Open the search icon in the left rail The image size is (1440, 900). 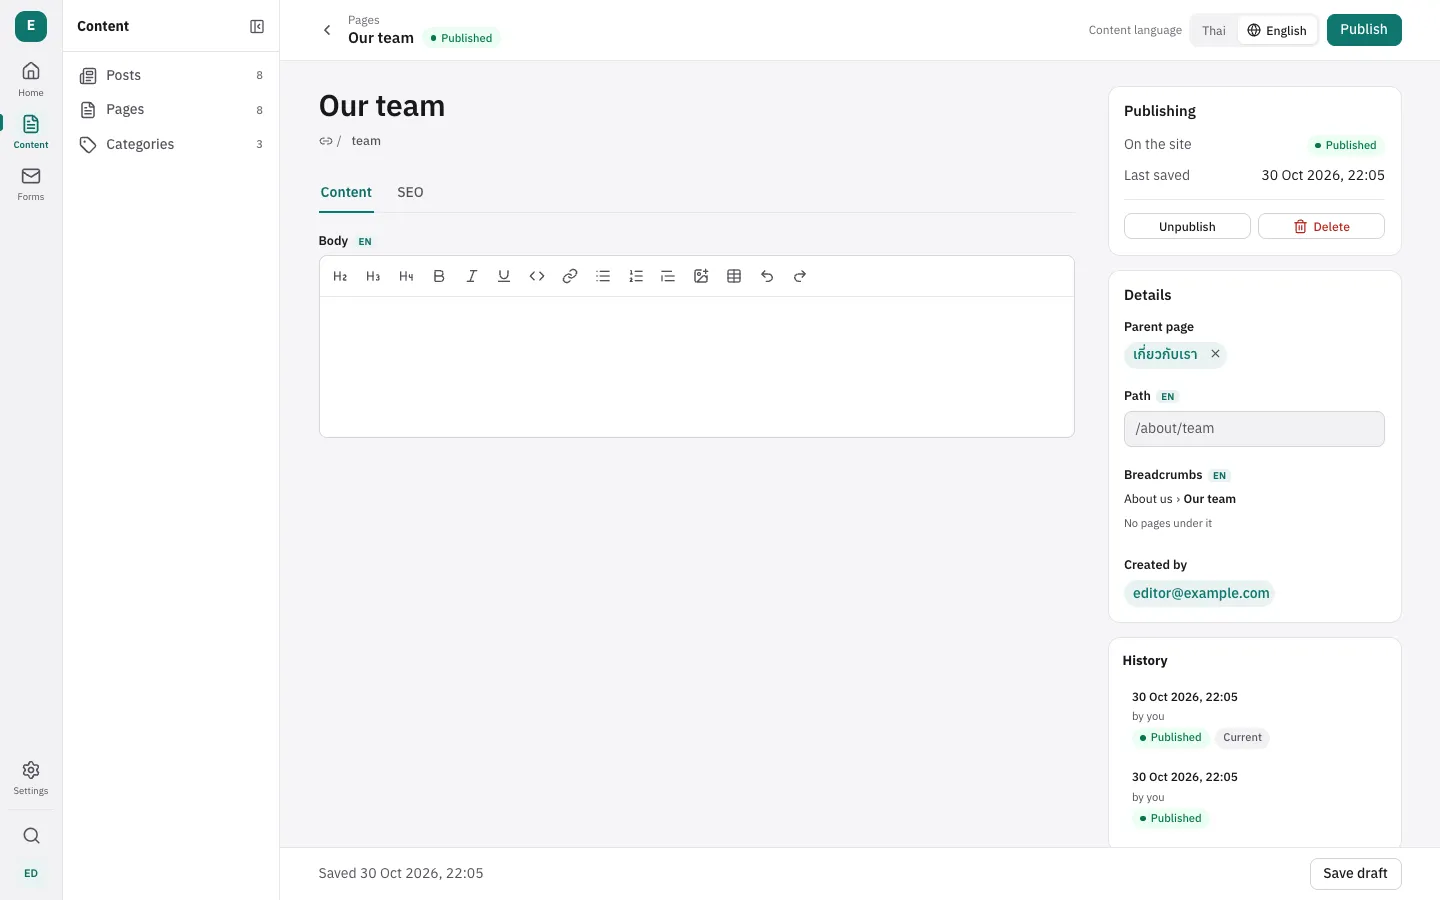click(31, 836)
